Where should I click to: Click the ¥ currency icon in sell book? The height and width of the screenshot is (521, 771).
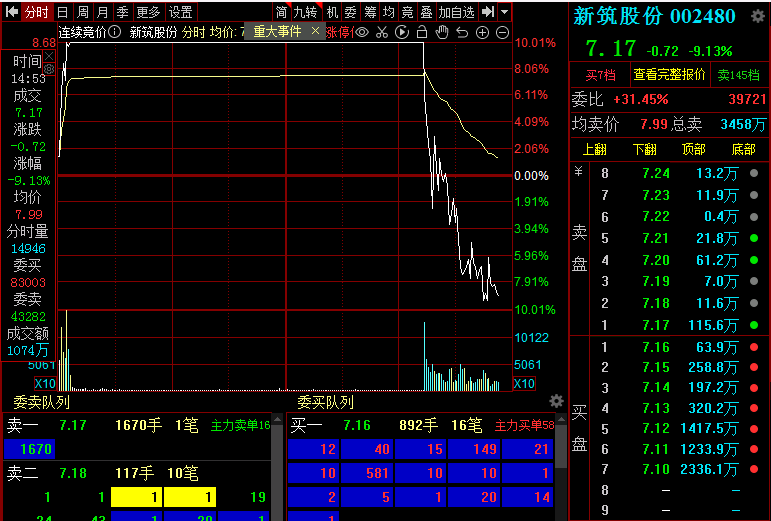pyautogui.click(x=579, y=172)
